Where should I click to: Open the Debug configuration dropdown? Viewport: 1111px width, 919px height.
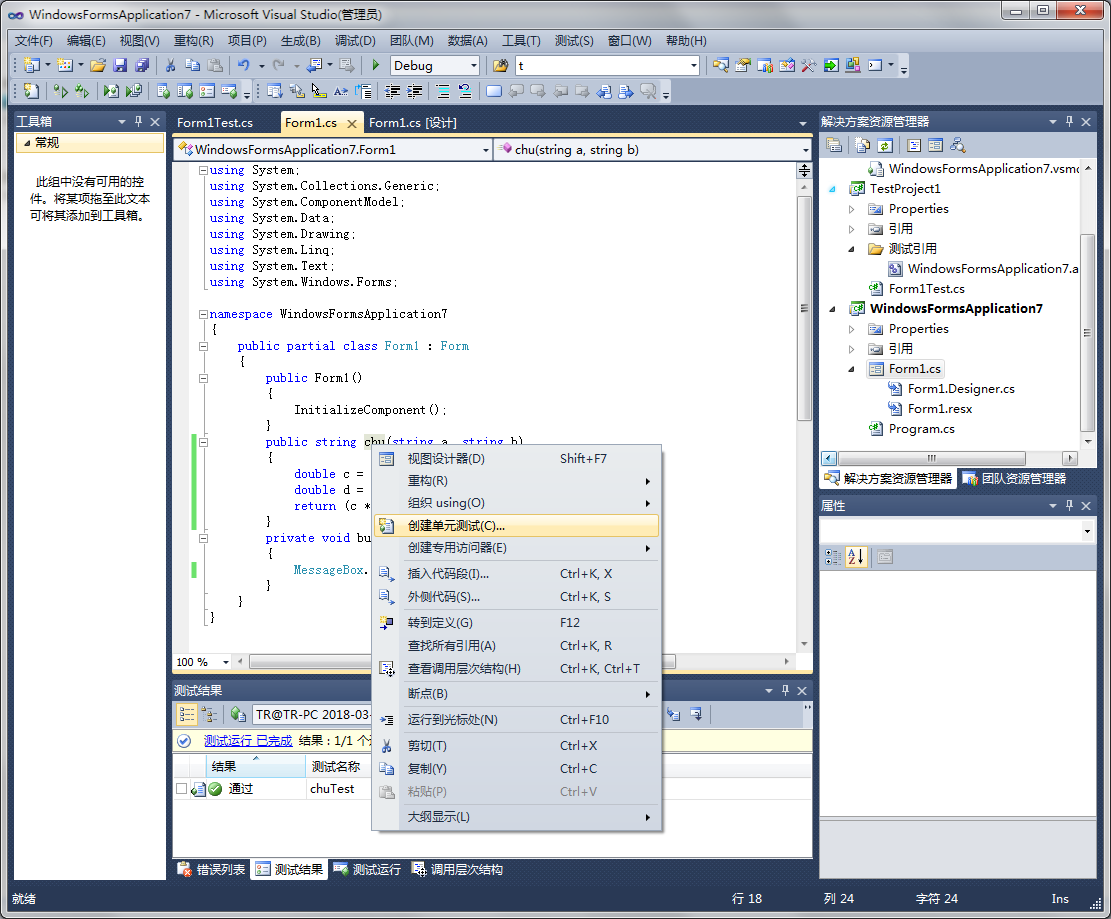click(x=474, y=66)
